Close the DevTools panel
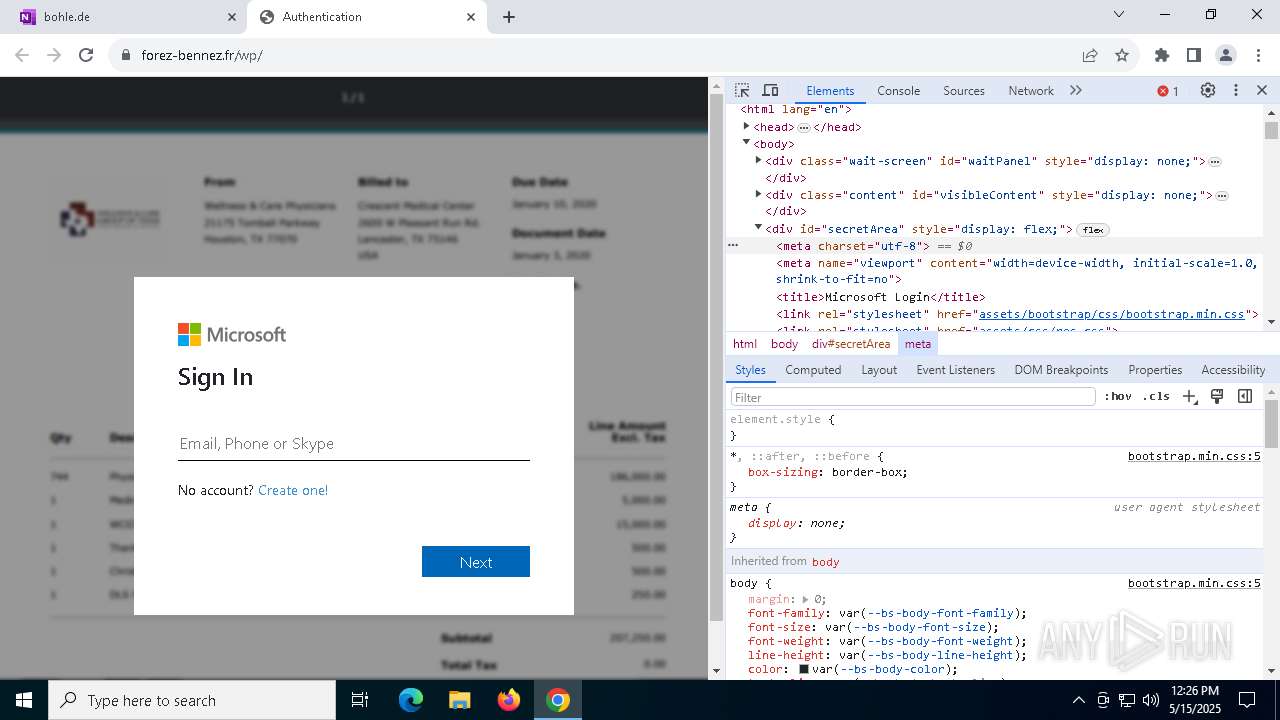The image size is (1280, 720). pos(1262,90)
